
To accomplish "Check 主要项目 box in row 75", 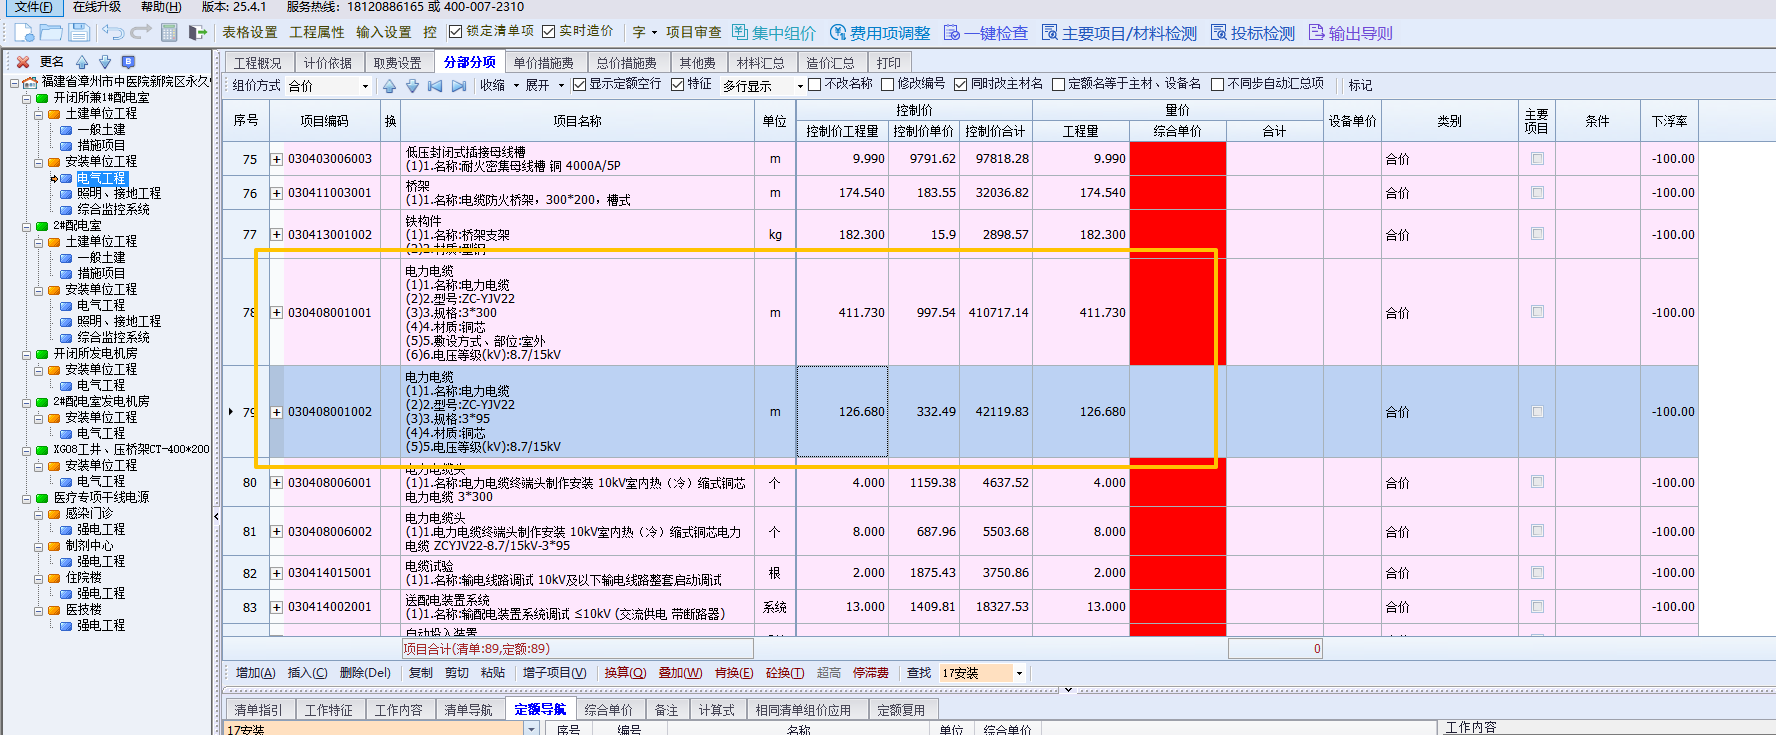I will point(1537,159).
